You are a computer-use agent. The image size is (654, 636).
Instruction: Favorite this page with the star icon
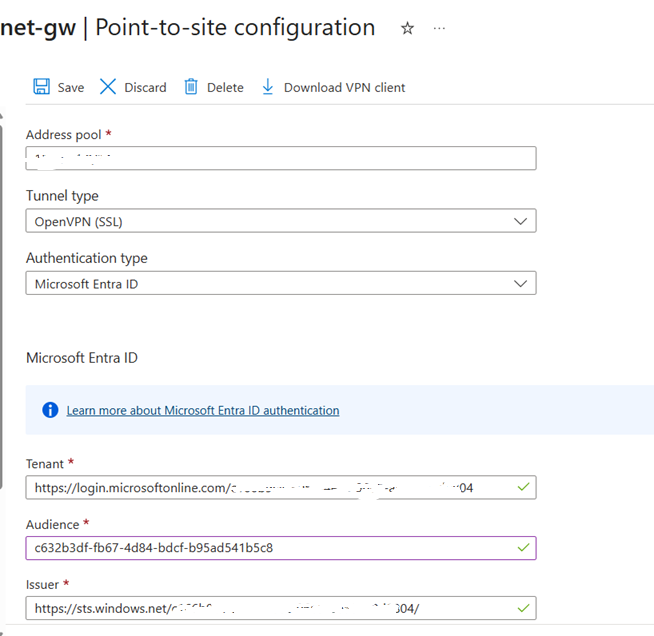pos(407,28)
